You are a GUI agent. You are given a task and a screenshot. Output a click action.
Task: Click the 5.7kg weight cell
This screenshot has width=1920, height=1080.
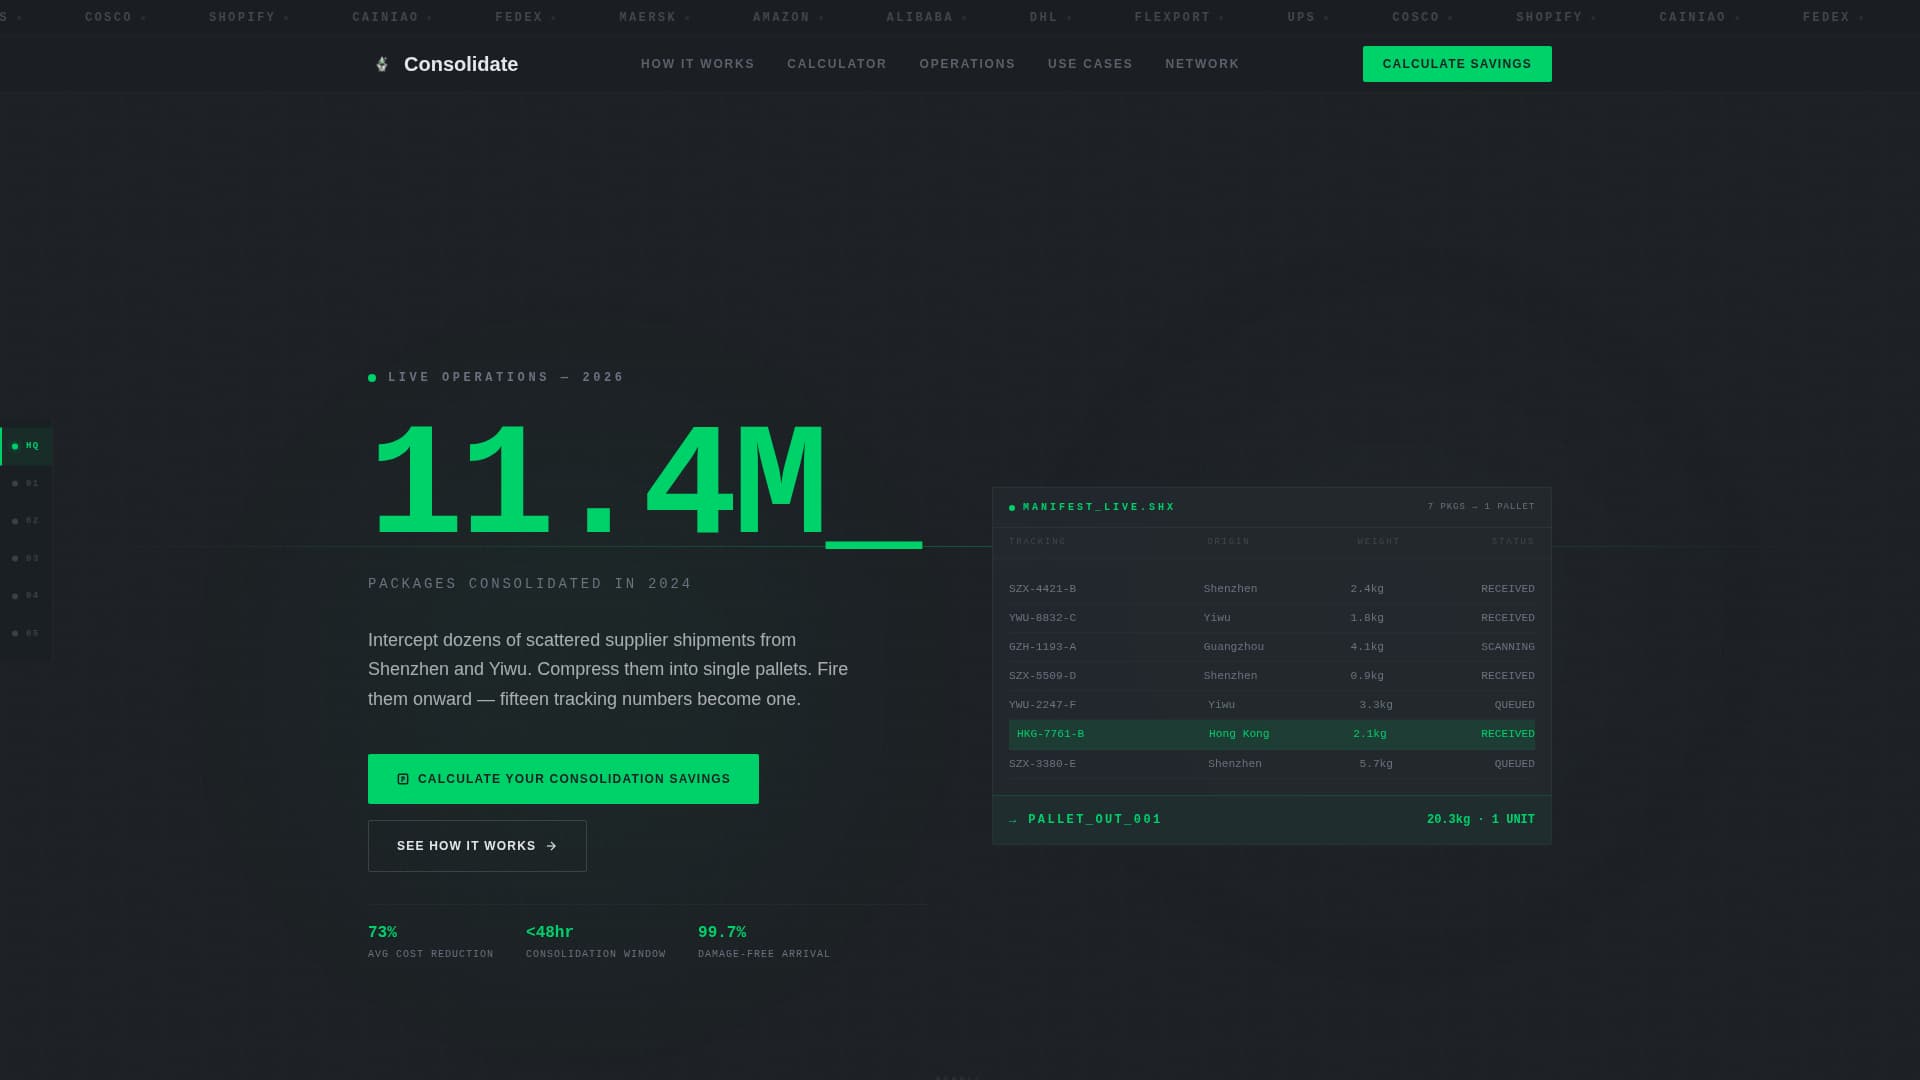[1376, 764]
